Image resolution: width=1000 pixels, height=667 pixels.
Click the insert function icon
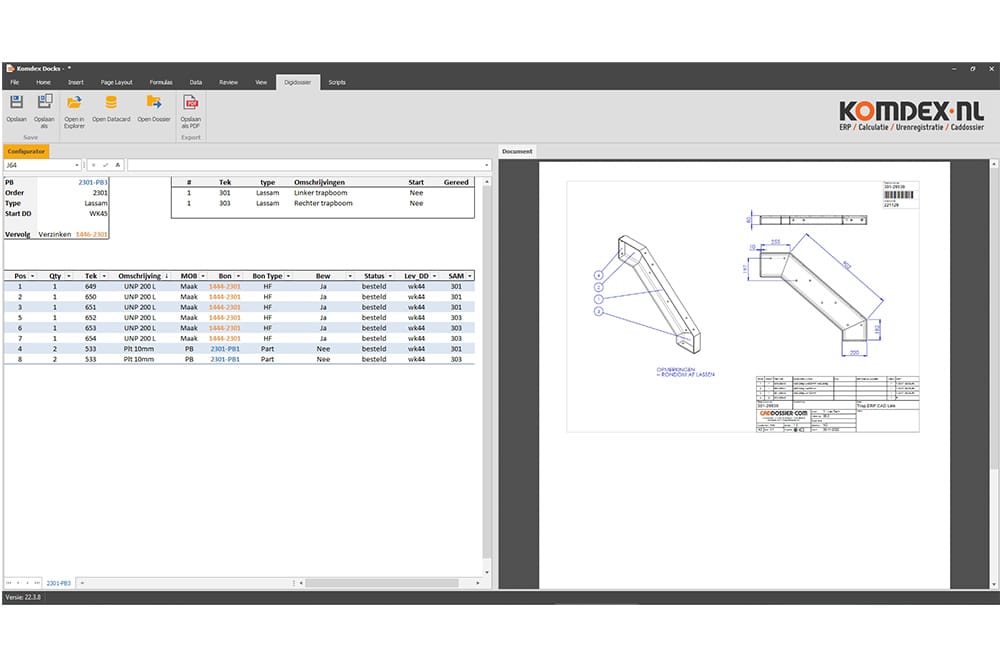click(117, 165)
